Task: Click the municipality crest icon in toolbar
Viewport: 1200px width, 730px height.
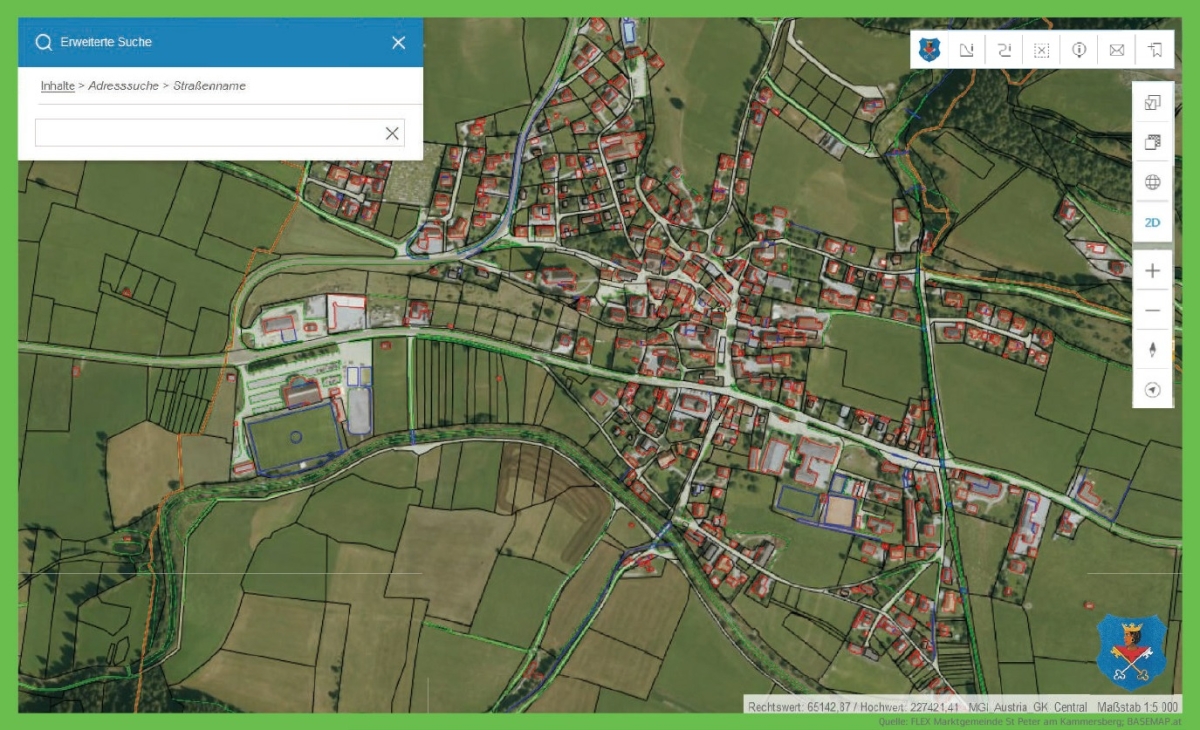Action: click(x=930, y=49)
